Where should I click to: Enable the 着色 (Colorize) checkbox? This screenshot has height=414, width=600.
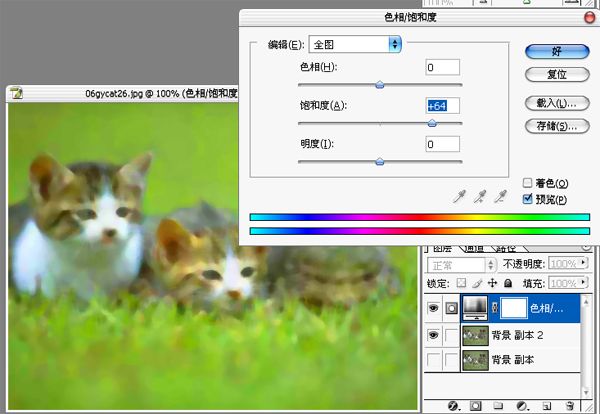point(529,183)
